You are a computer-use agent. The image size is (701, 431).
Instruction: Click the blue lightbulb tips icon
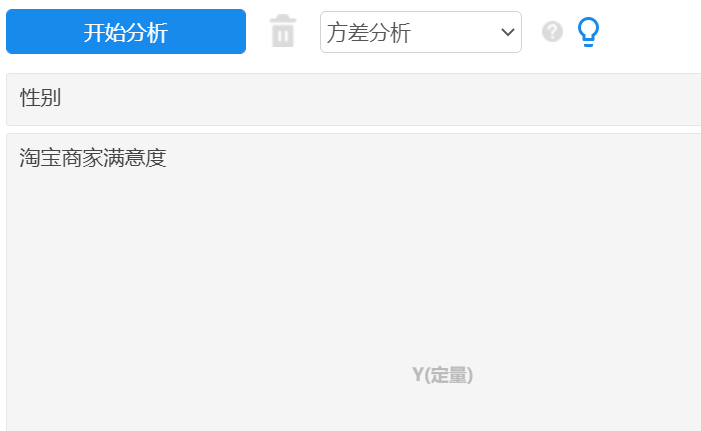588,32
